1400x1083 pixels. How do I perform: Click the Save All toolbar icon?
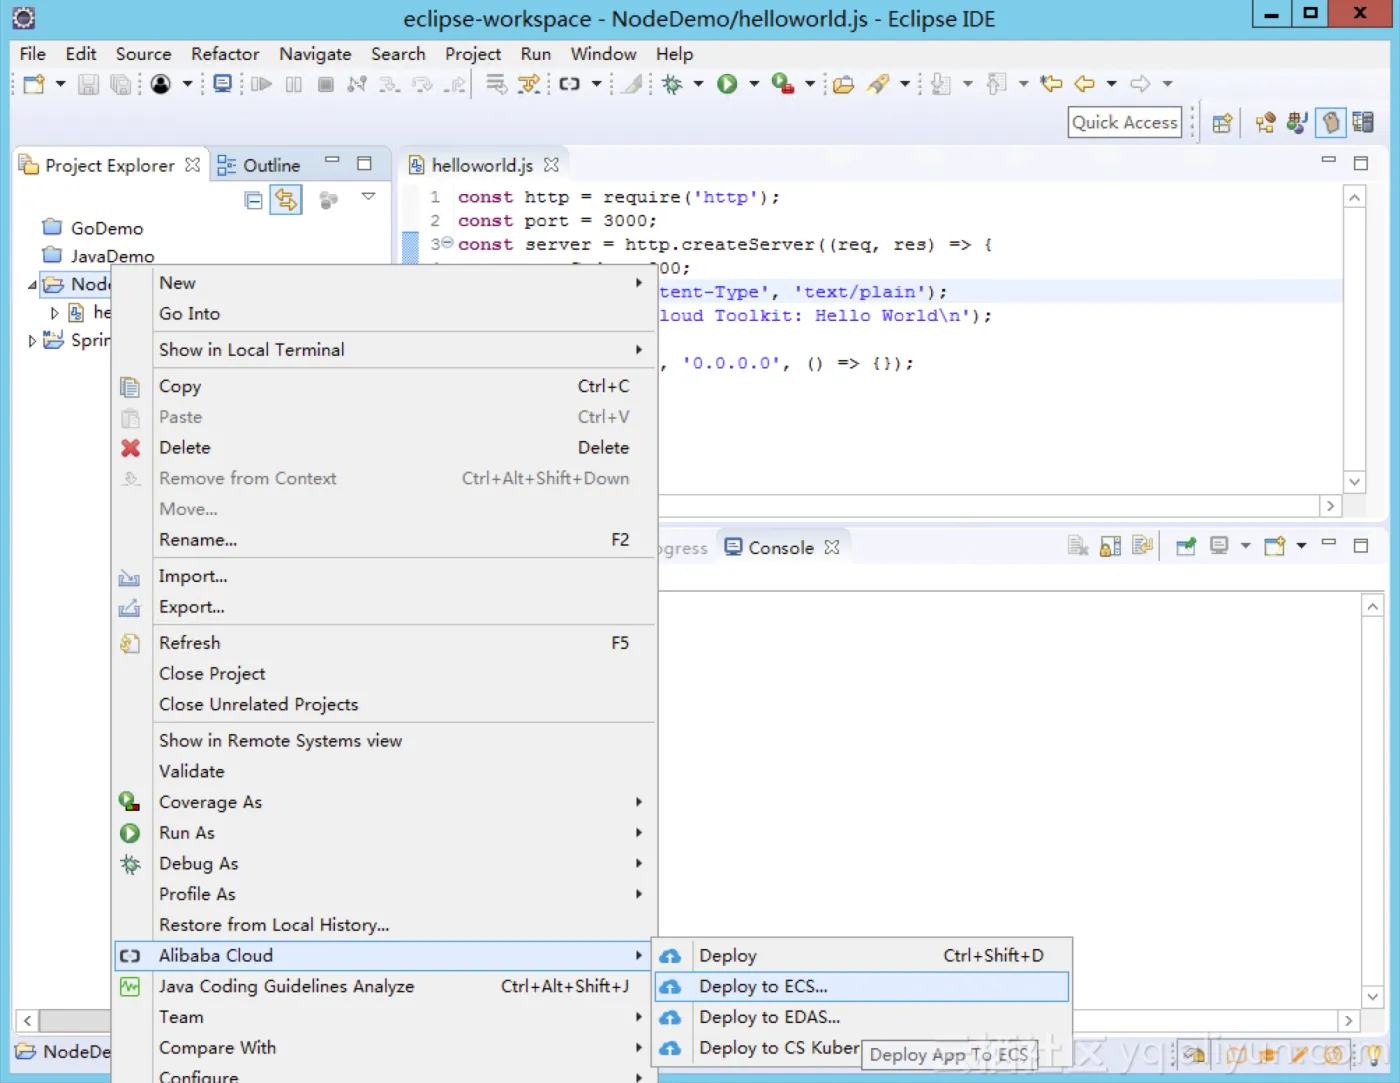click(121, 84)
